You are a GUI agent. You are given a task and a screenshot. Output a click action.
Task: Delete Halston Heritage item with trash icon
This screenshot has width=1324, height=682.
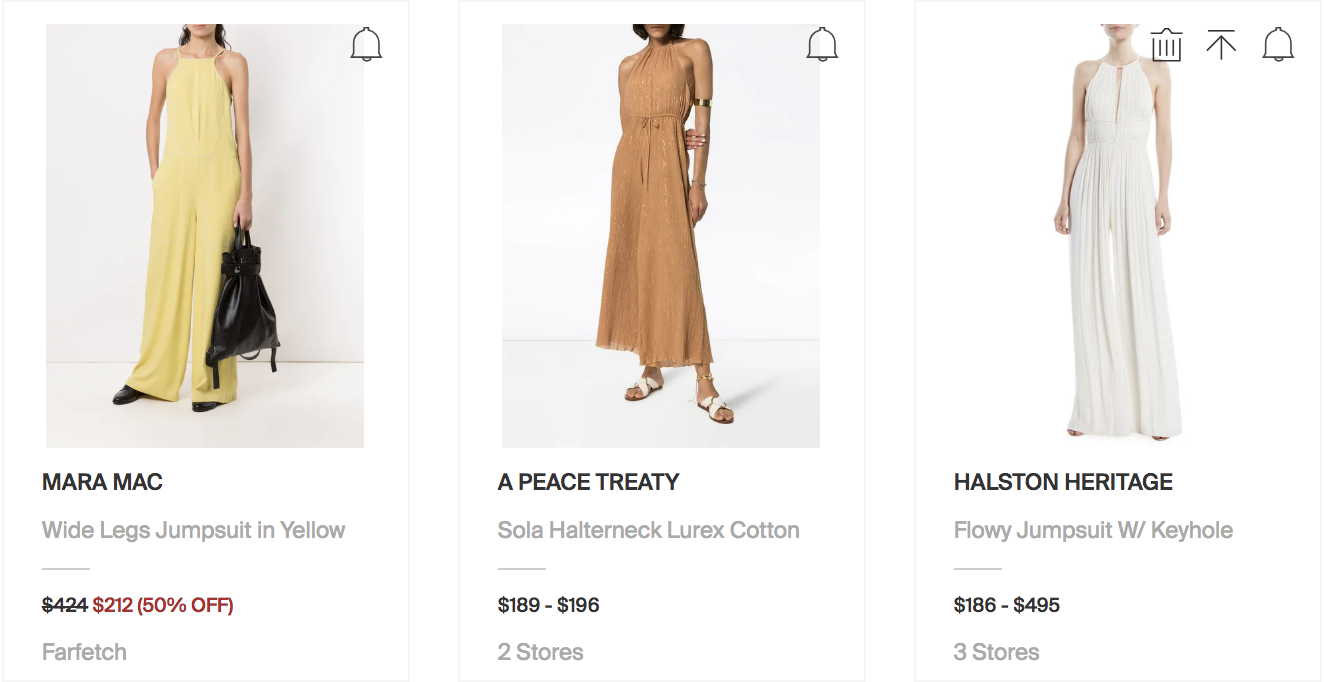(x=1166, y=45)
